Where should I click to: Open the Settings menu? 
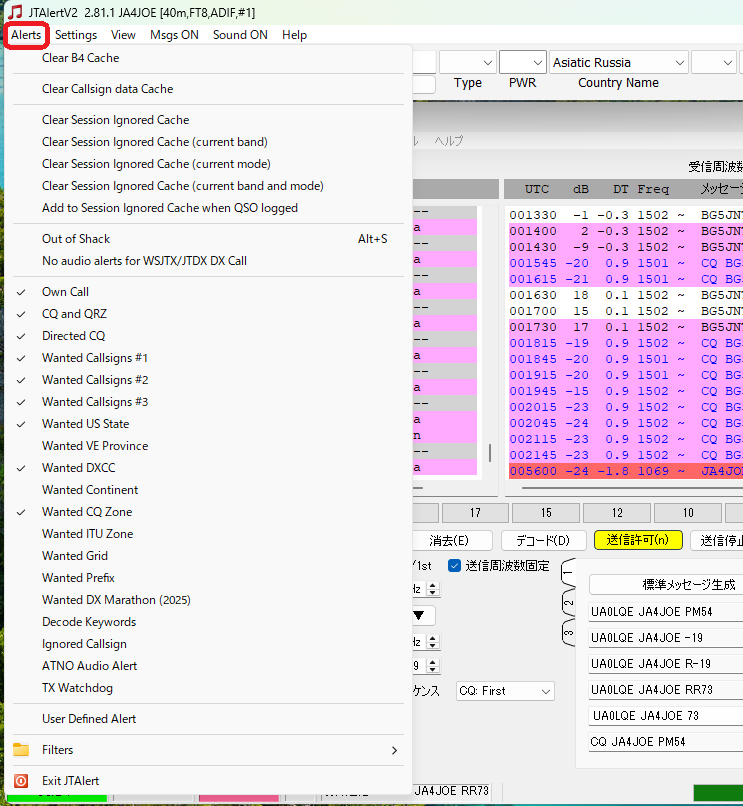pyautogui.click(x=76, y=35)
